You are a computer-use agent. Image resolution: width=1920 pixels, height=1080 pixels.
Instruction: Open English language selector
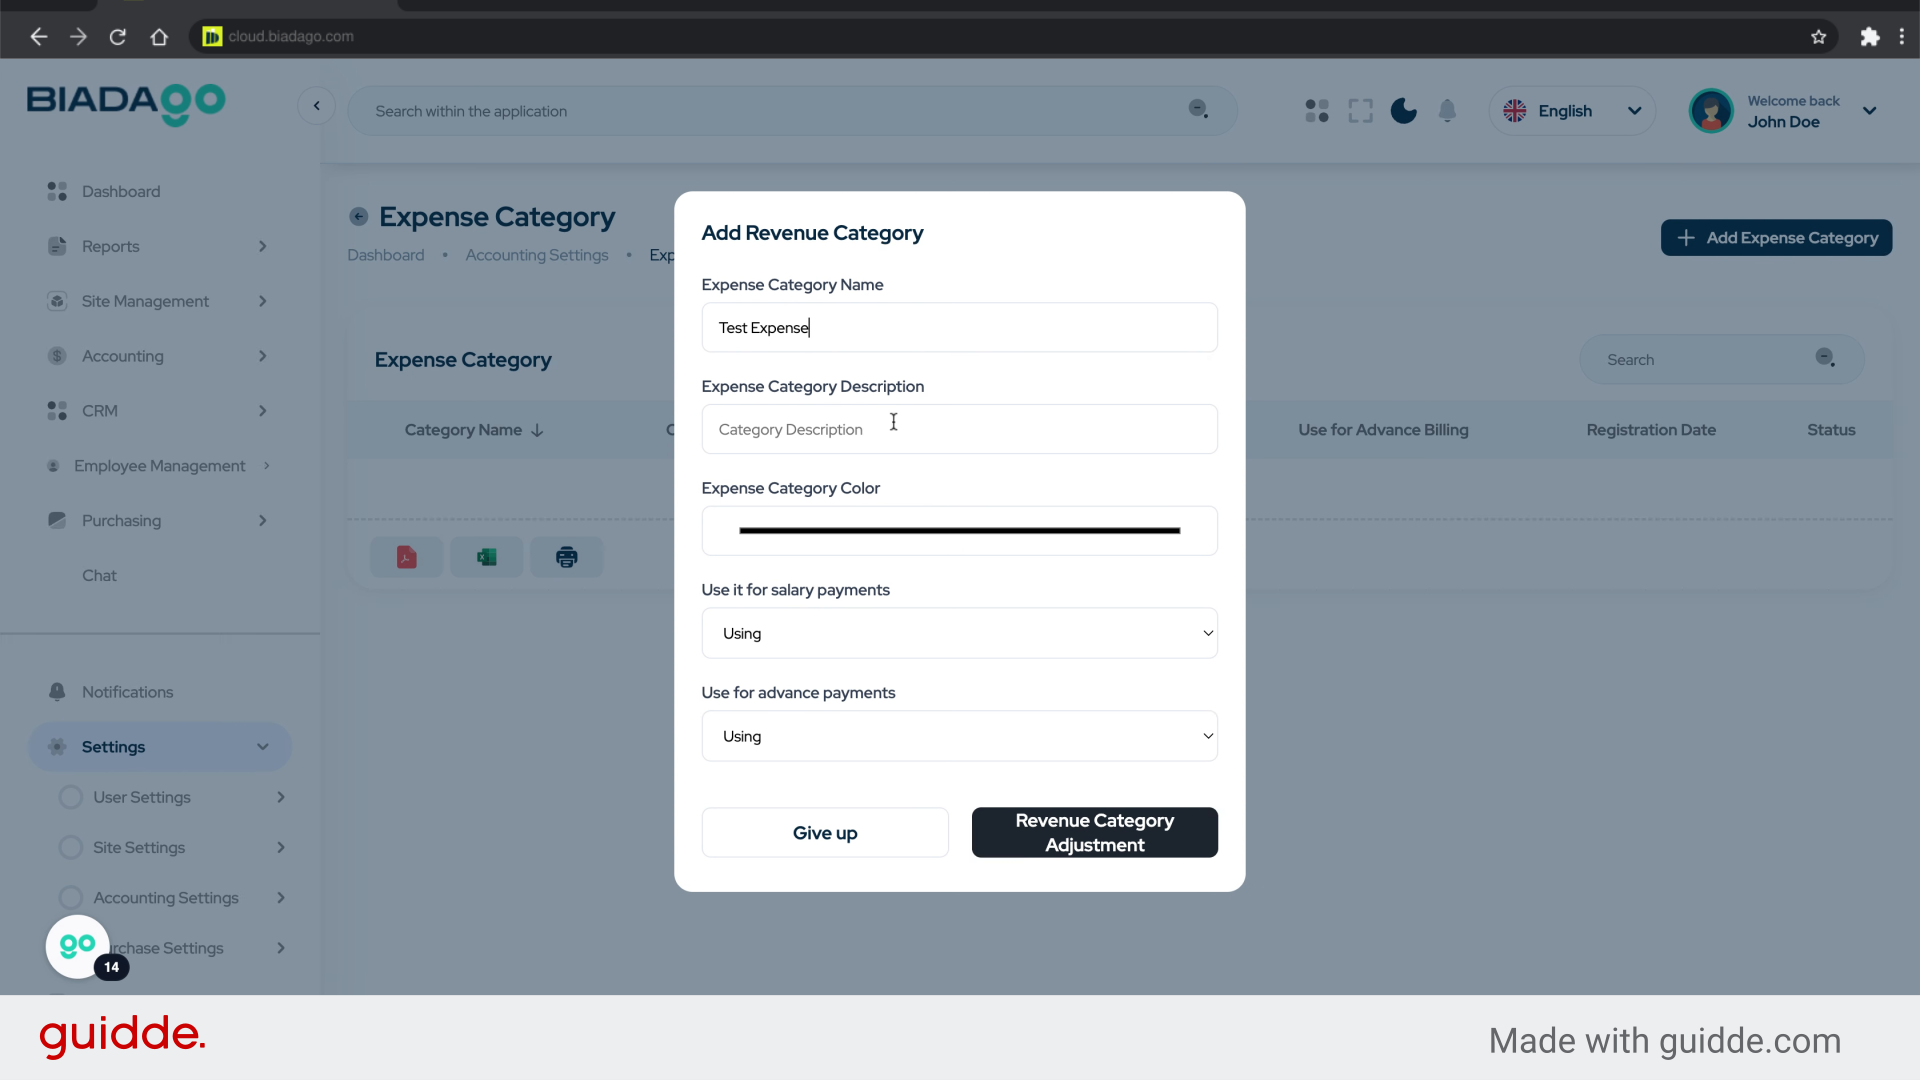point(1572,111)
